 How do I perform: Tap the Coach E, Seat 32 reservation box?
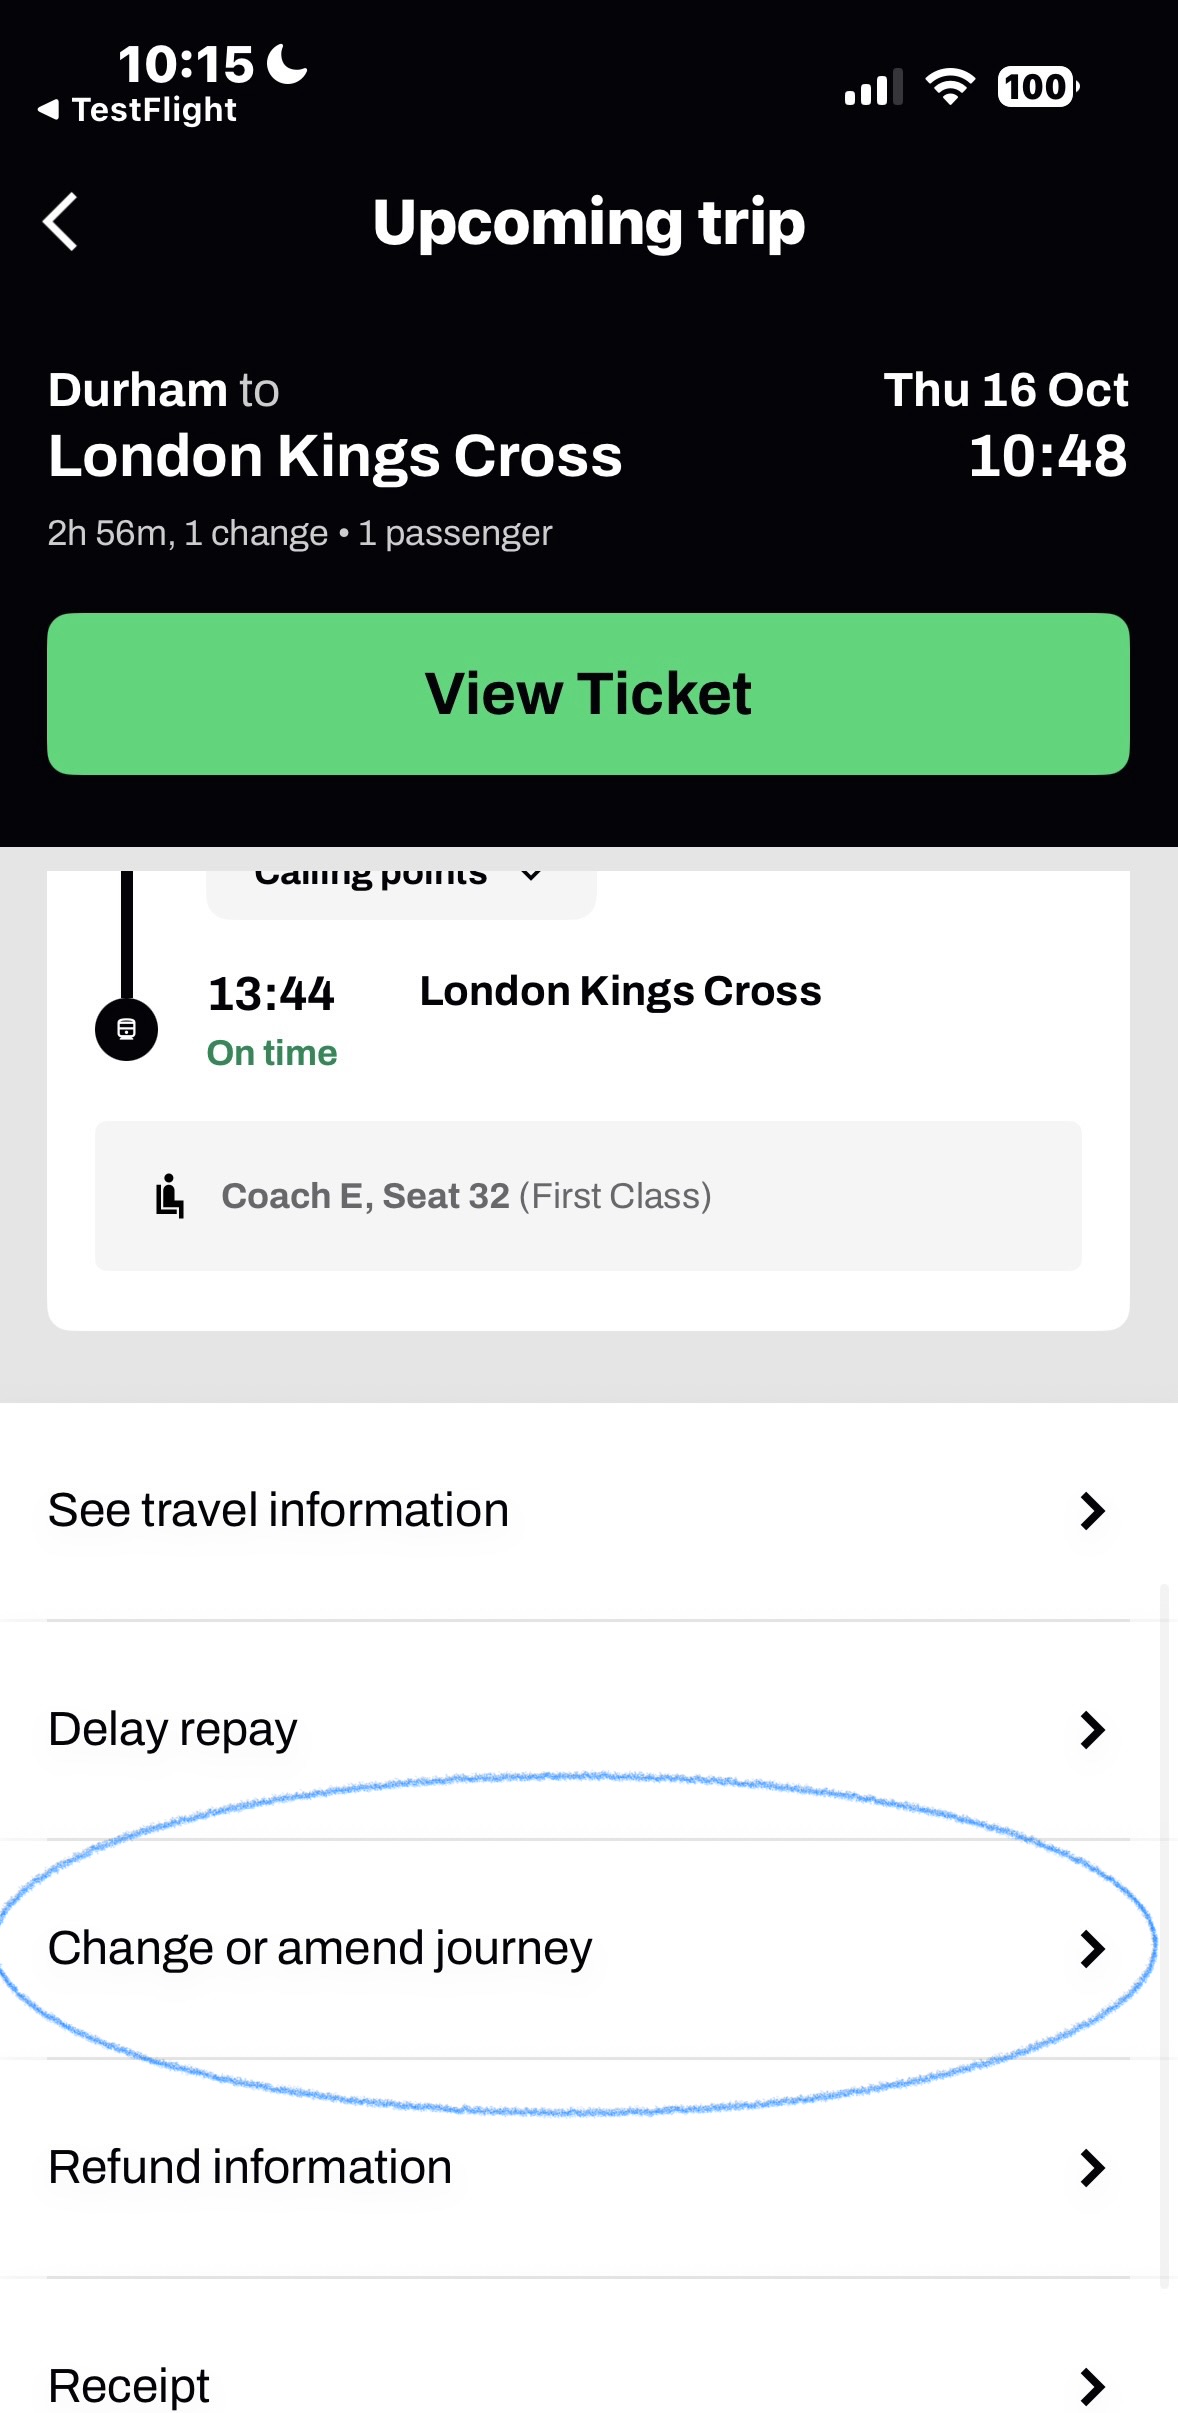[x=588, y=1196]
